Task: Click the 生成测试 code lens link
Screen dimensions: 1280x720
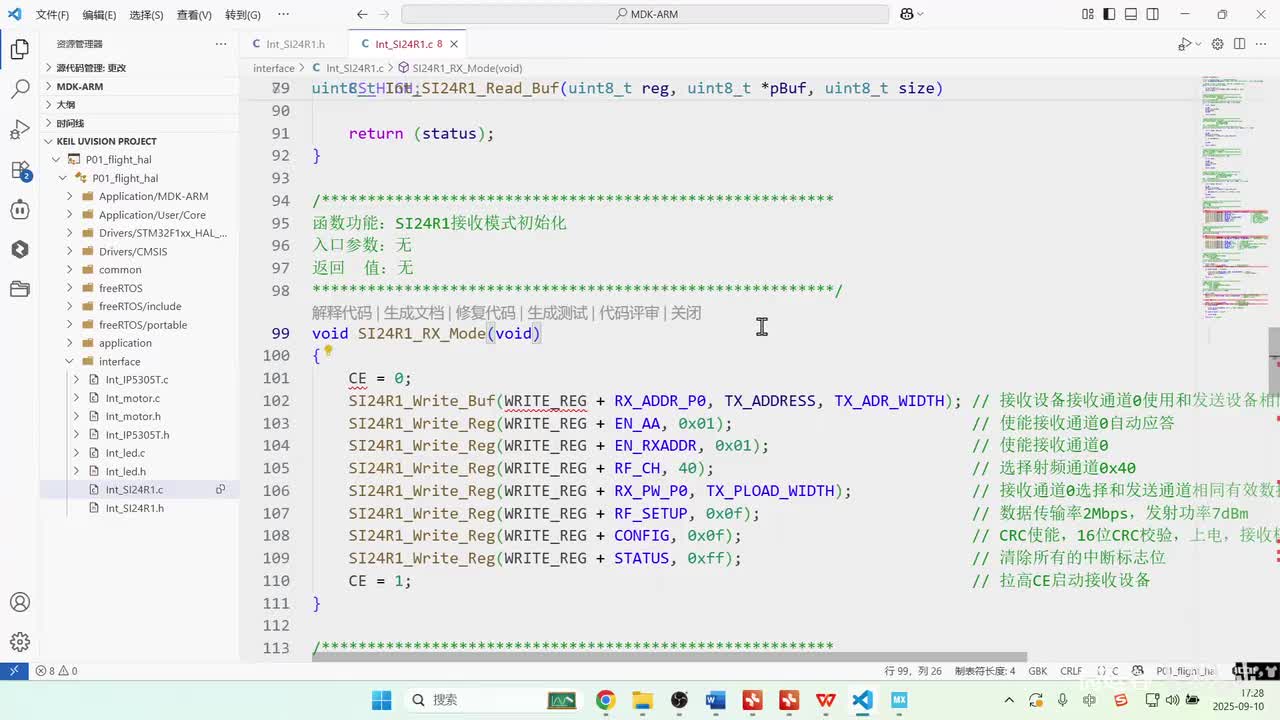Action: point(557,313)
